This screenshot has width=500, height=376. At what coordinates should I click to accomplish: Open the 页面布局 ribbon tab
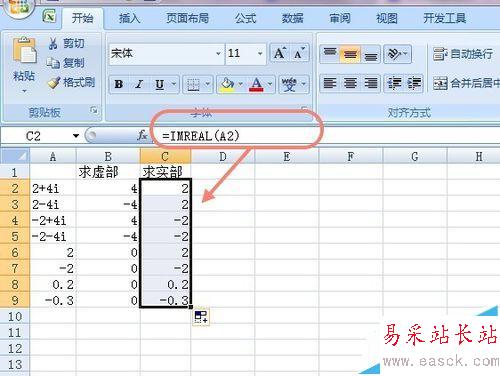point(187,18)
